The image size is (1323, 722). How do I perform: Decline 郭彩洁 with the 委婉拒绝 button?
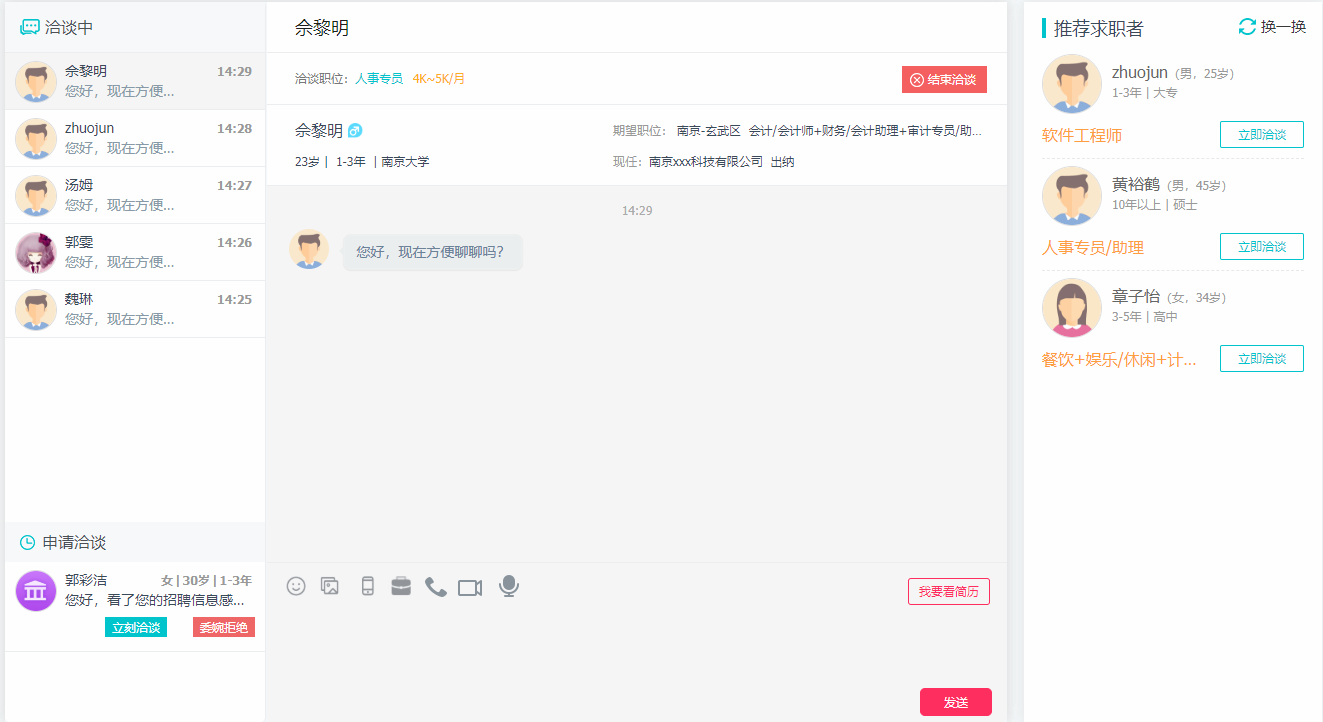point(222,626)
